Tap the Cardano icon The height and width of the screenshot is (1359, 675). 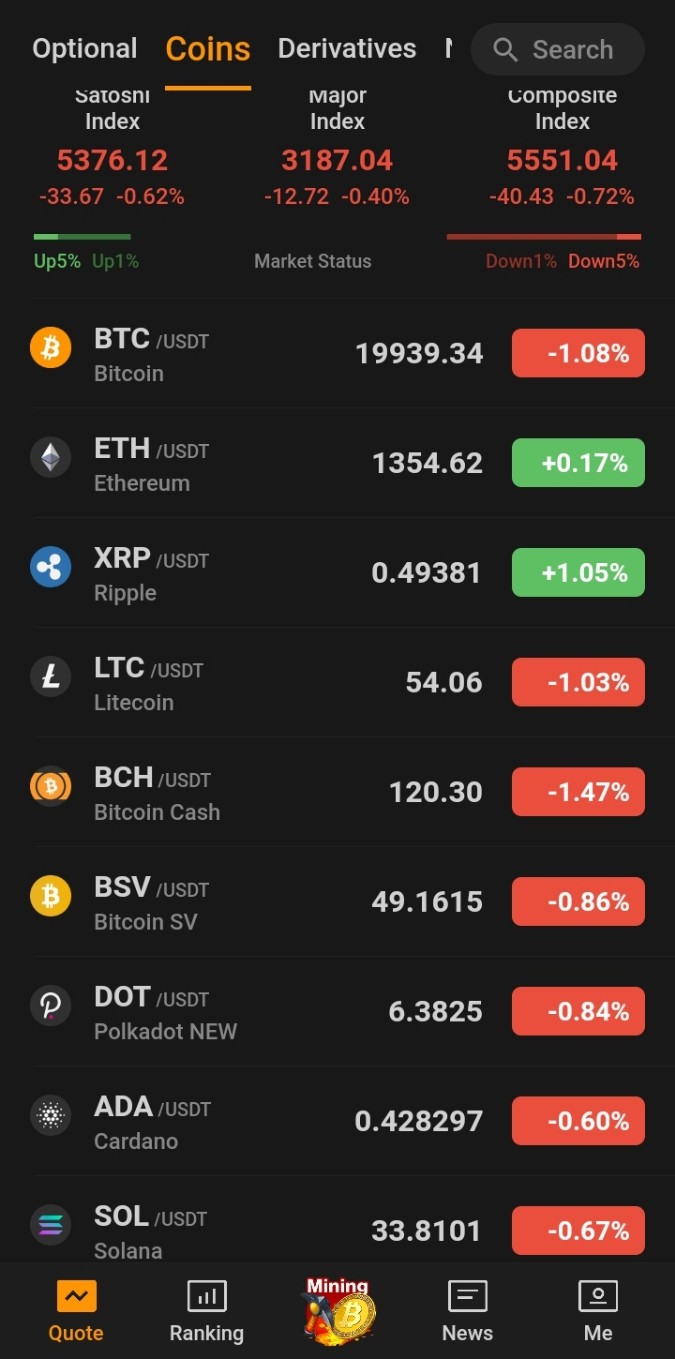click(x=50, y=1116)
